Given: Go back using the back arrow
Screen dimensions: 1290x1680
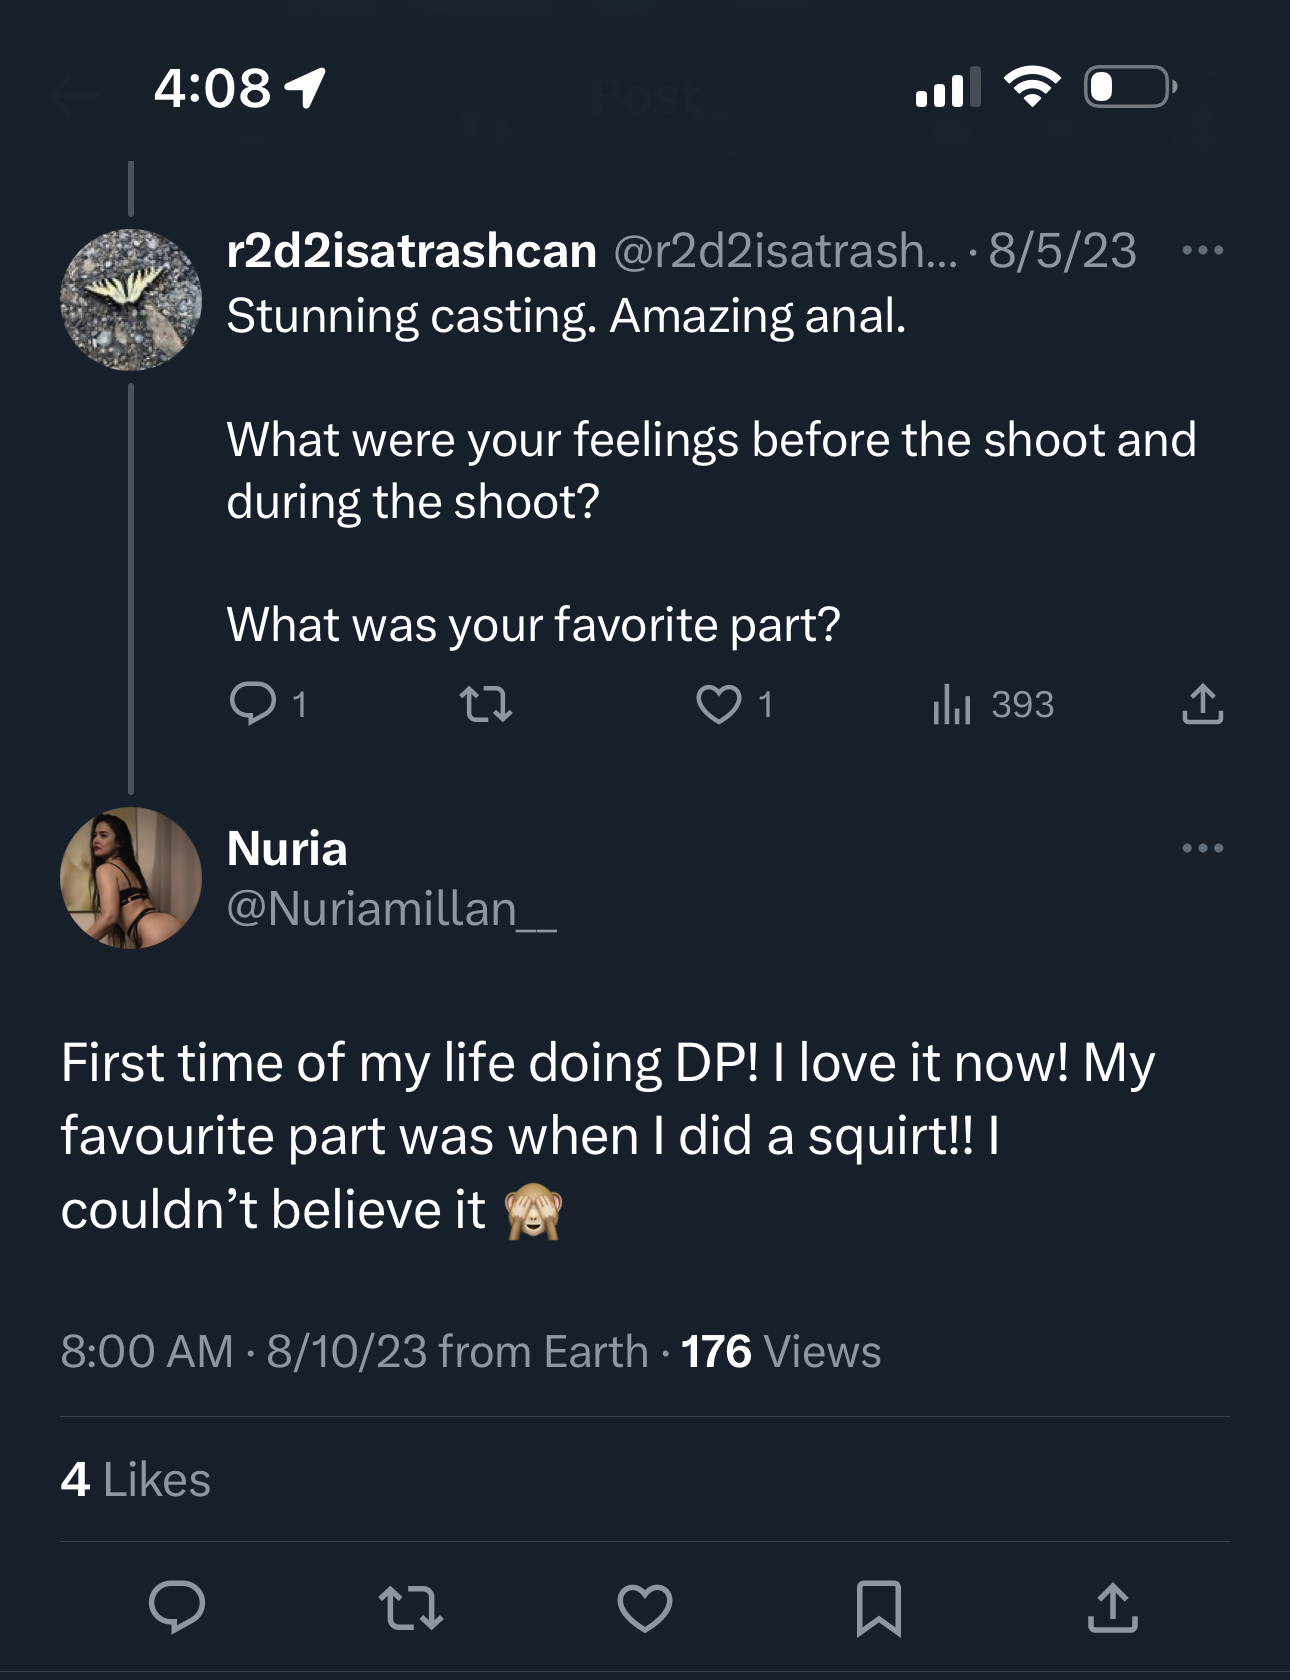Looking at the screenshot, I should pyautogui.click(x=75, y=97).
